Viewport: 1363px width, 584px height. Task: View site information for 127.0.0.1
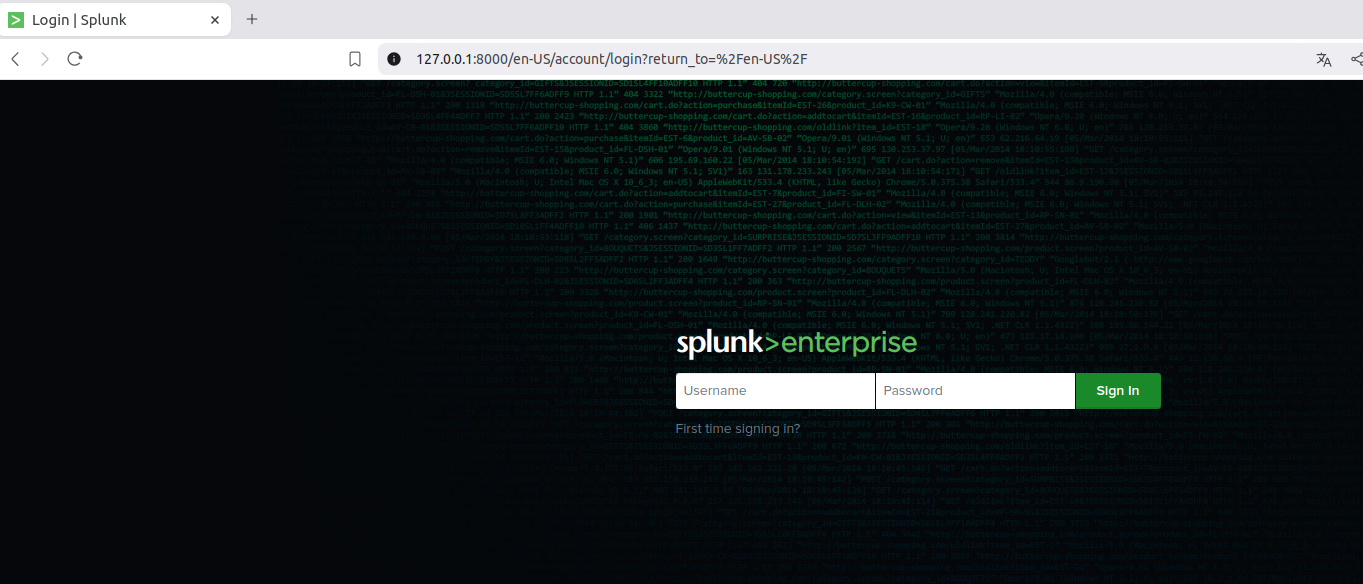coord(394,59)
